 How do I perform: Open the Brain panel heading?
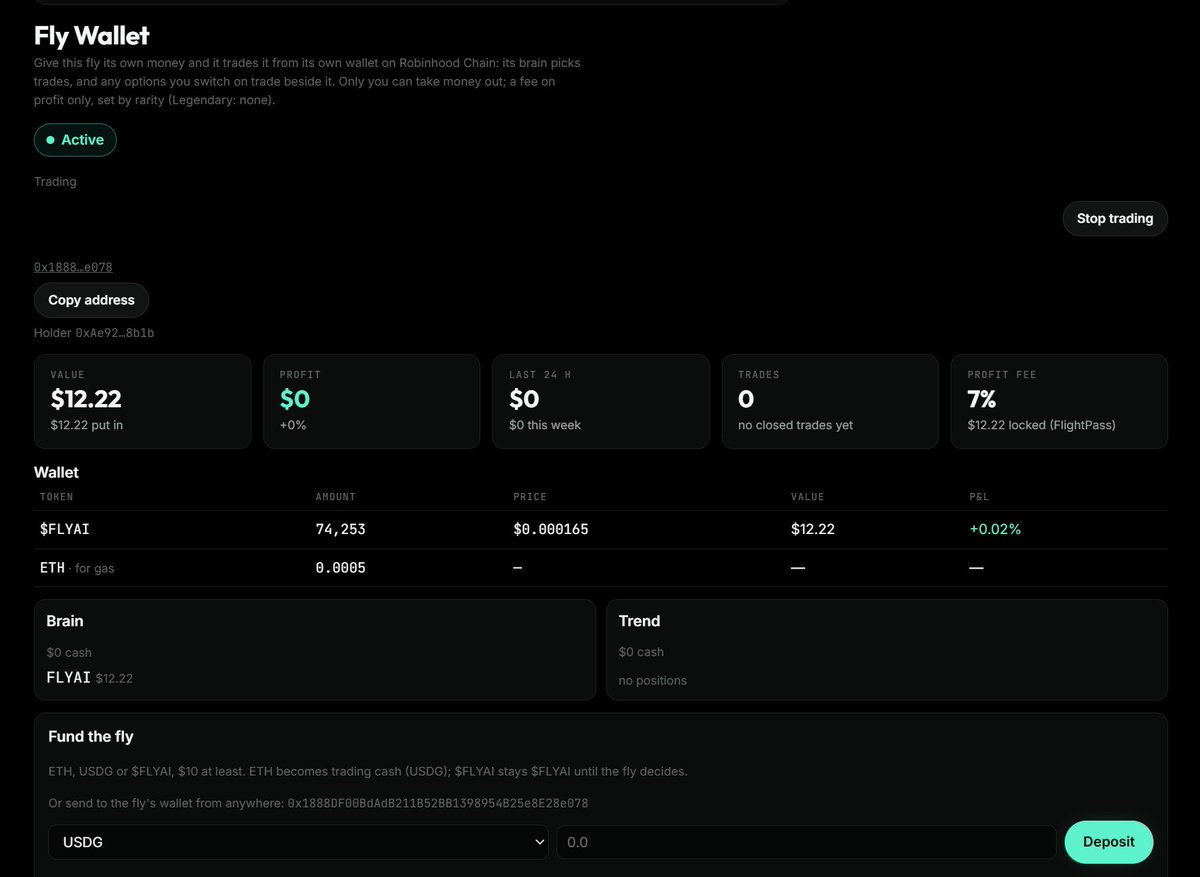65,621
